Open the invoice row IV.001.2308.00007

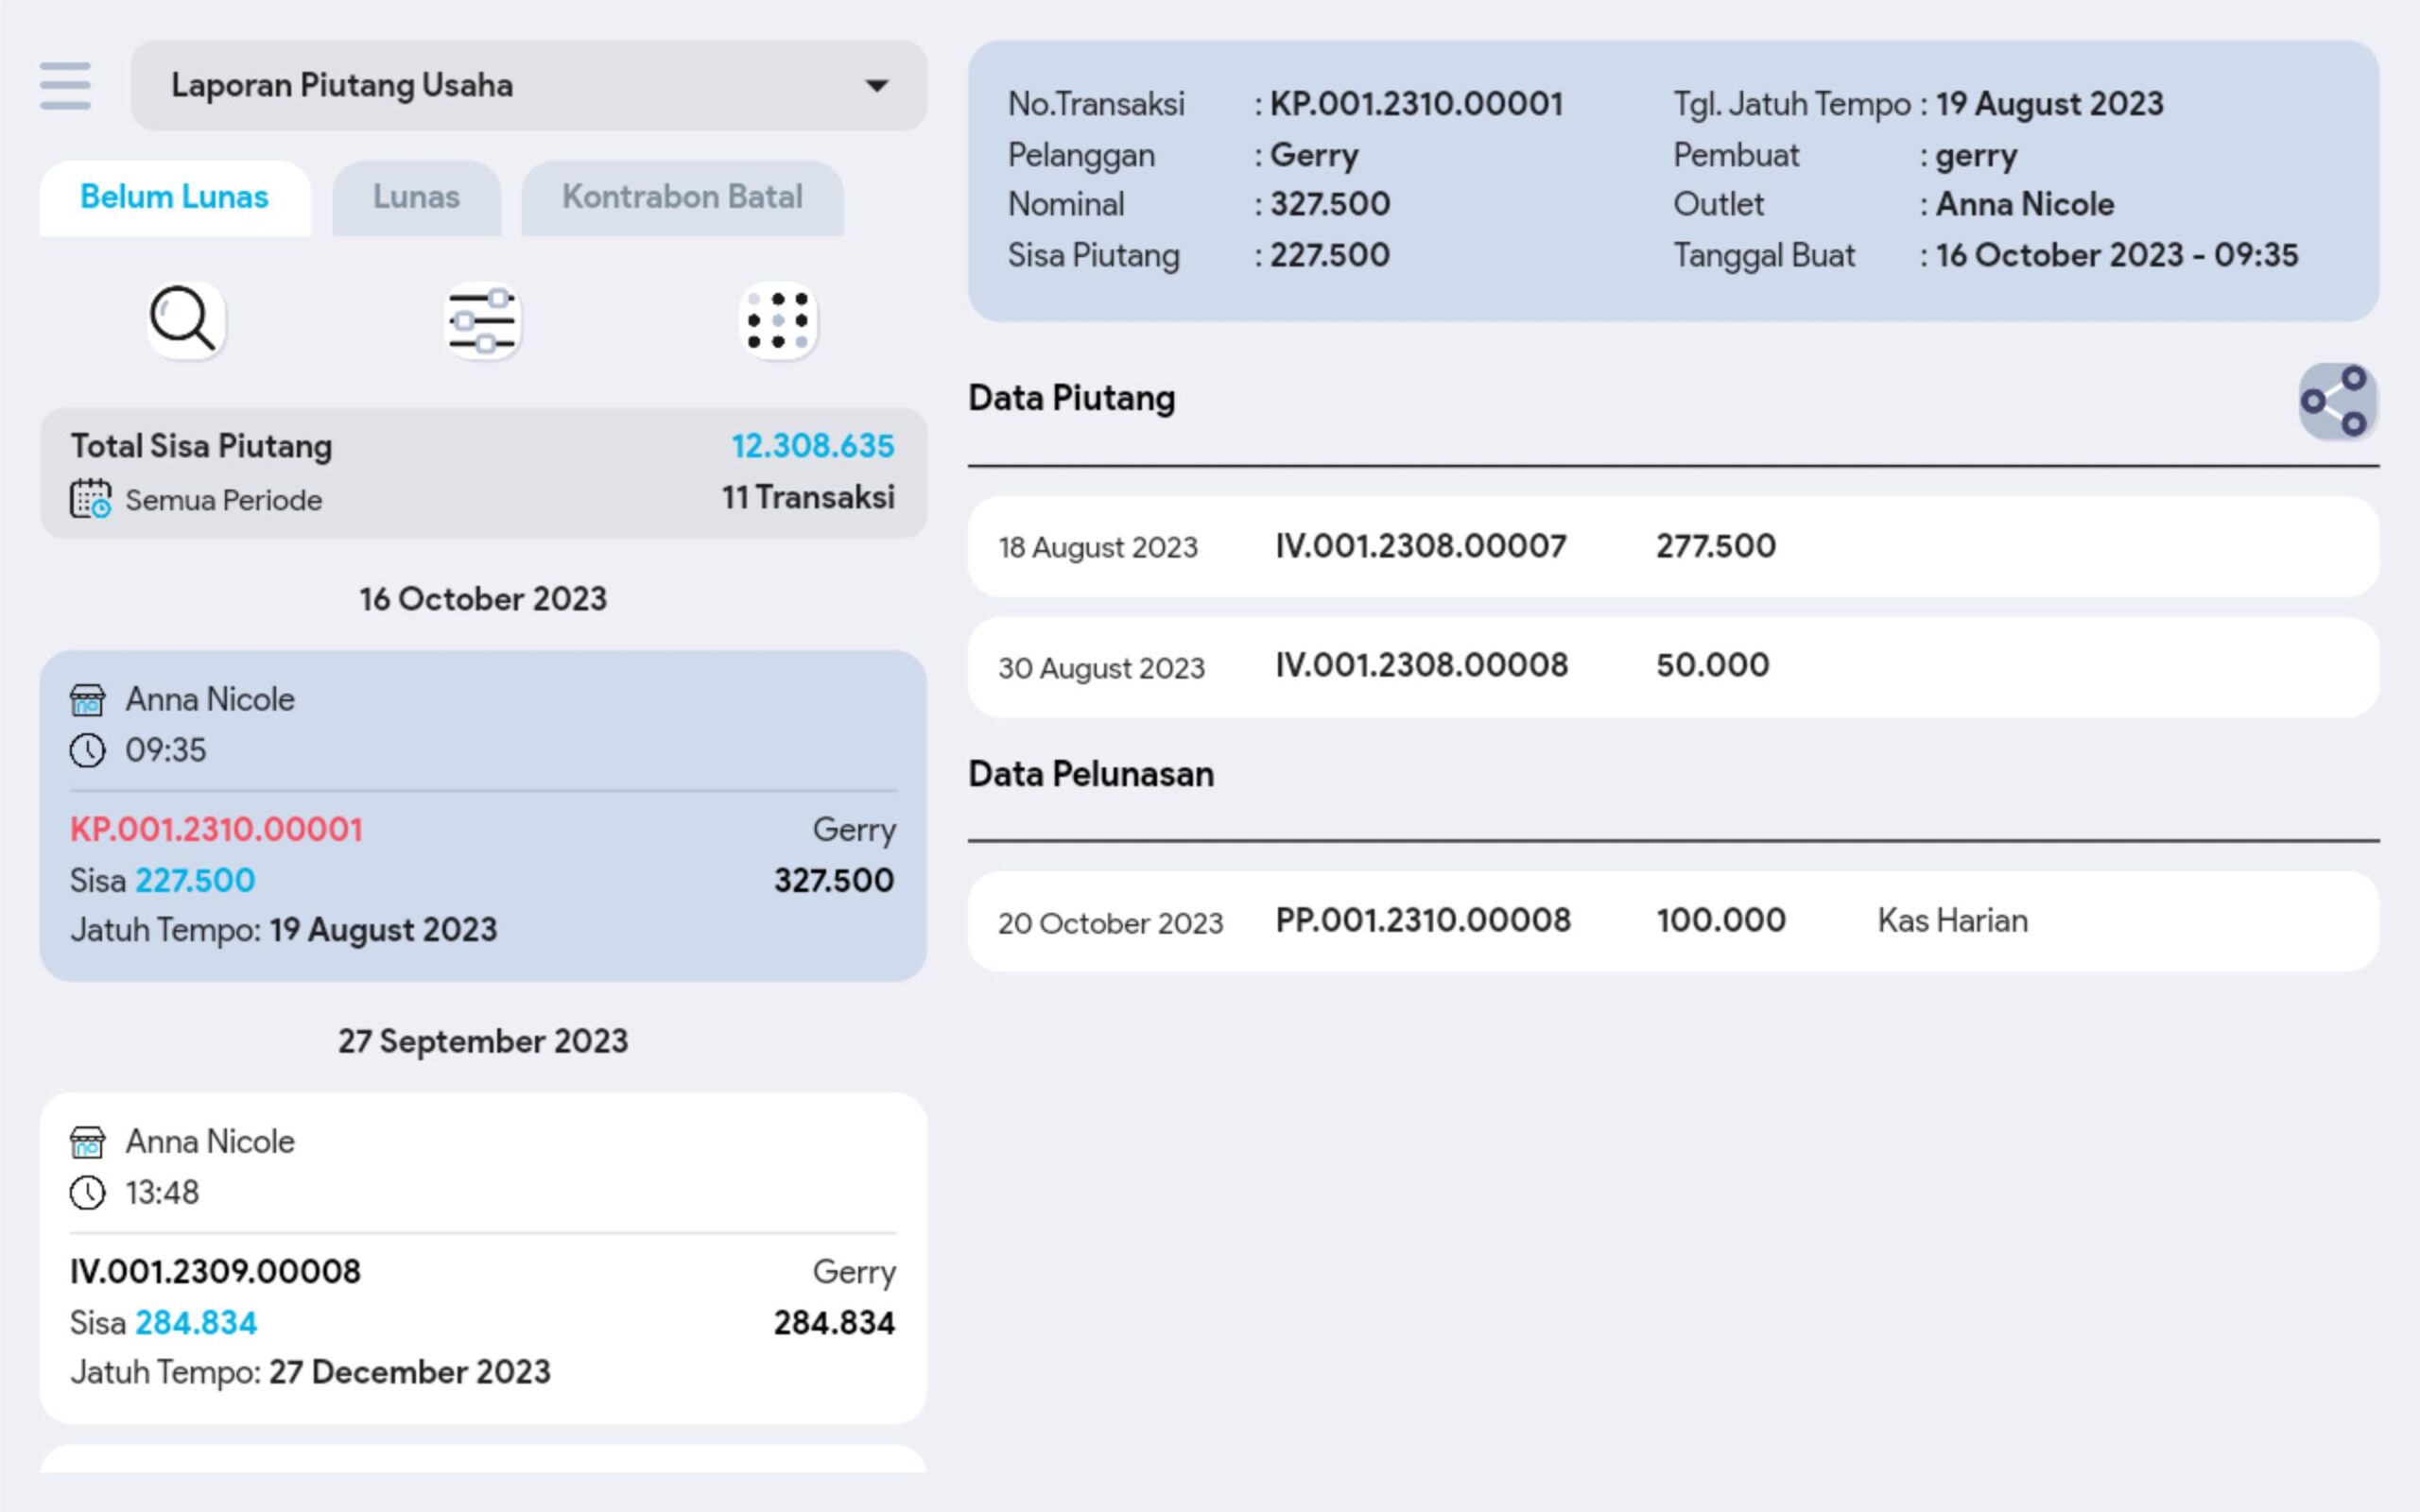[1420, 547]
